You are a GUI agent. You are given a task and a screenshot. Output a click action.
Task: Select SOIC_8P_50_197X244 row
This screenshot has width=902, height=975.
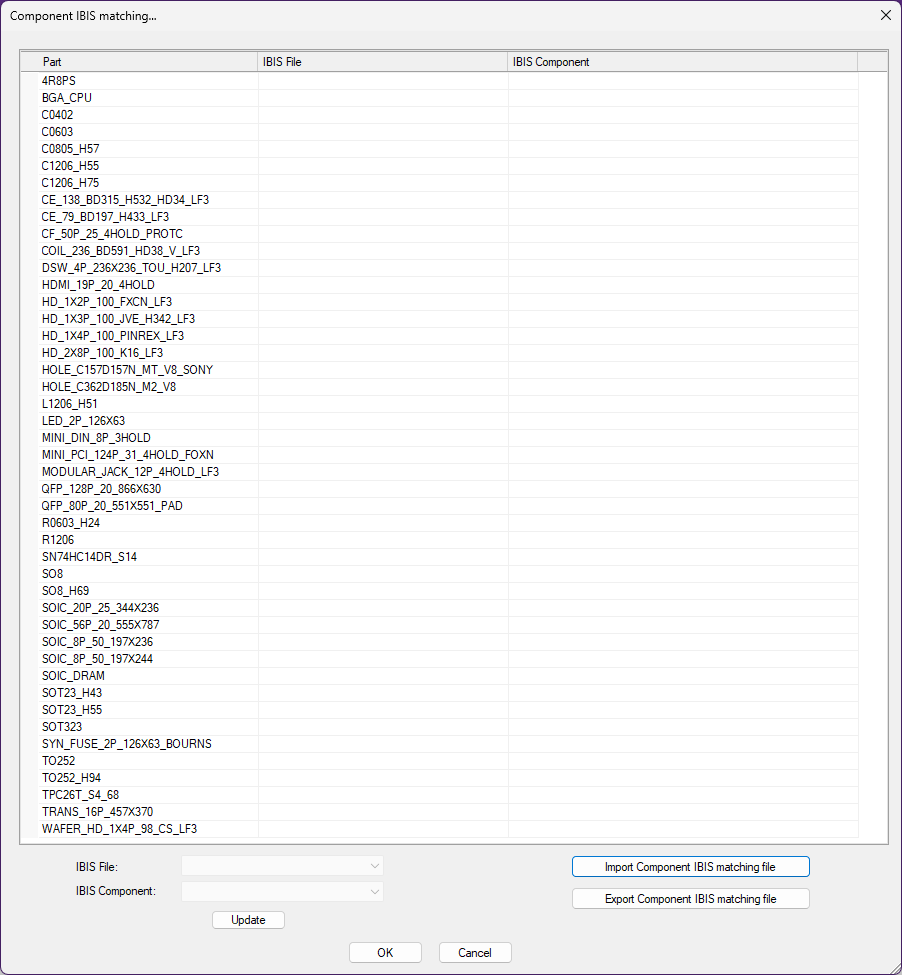pos(97,658)
